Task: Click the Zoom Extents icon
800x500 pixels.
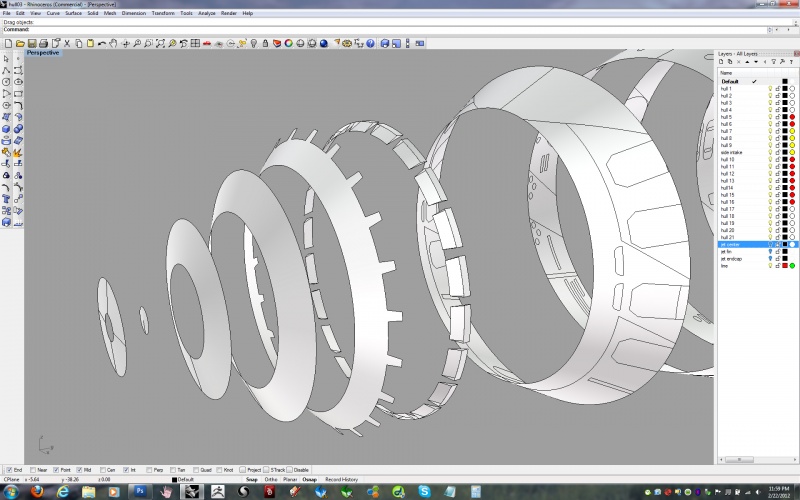Action: click(x=160, y=43)
